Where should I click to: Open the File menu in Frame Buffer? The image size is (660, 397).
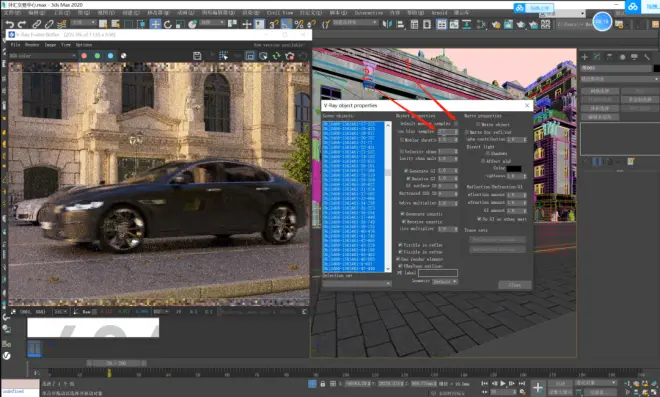(16, 45)
